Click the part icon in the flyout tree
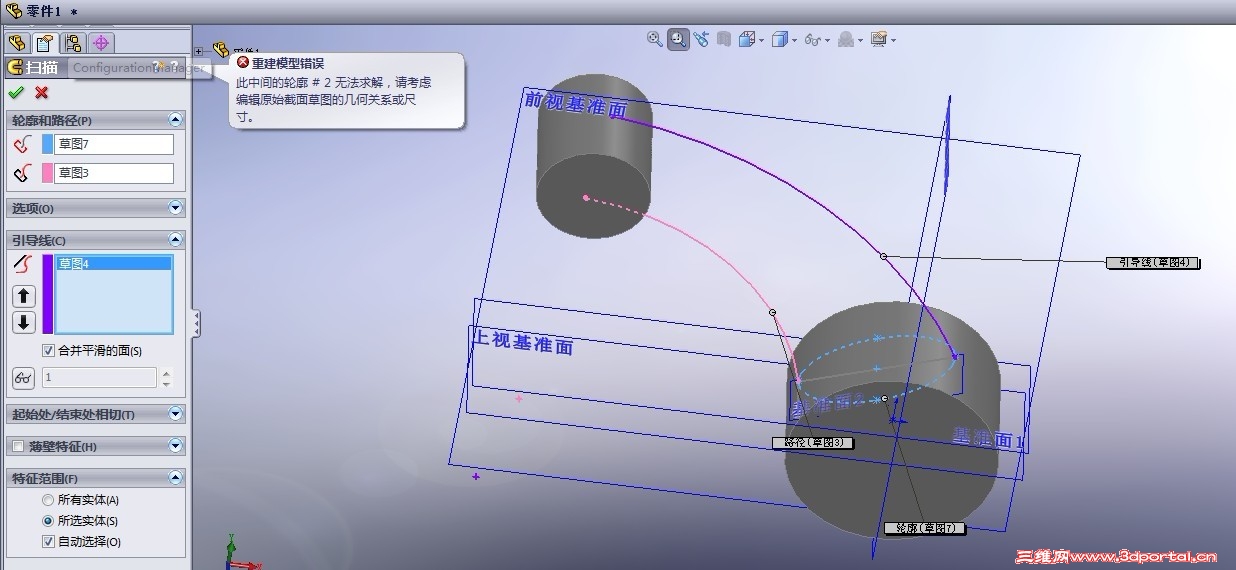1236x570 pixels. click(221, 49)
